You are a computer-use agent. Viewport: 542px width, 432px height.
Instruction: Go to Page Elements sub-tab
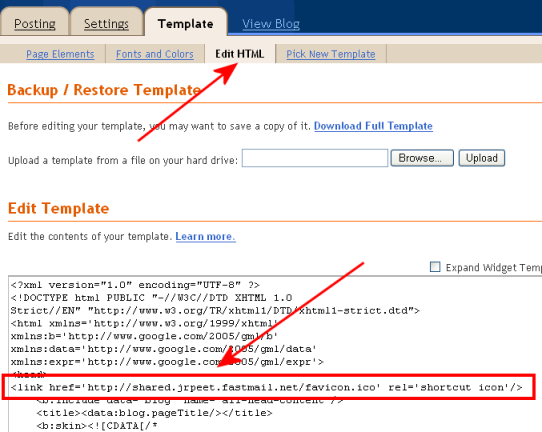(60, 54)
